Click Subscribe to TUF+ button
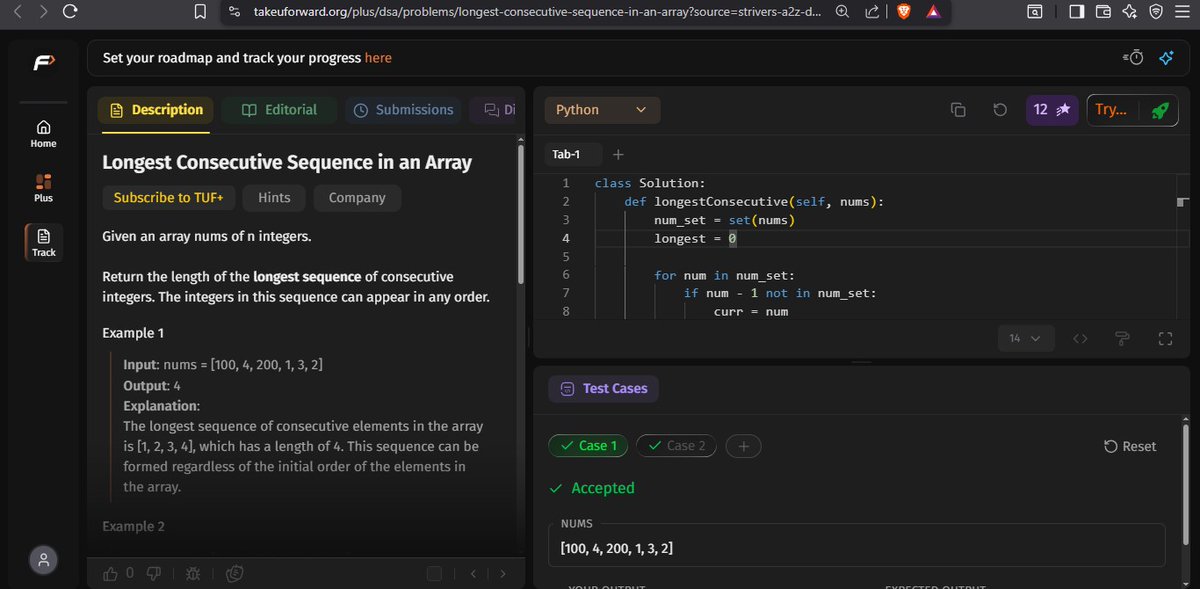Screen dimensions: 1200x589 point(169,198)
